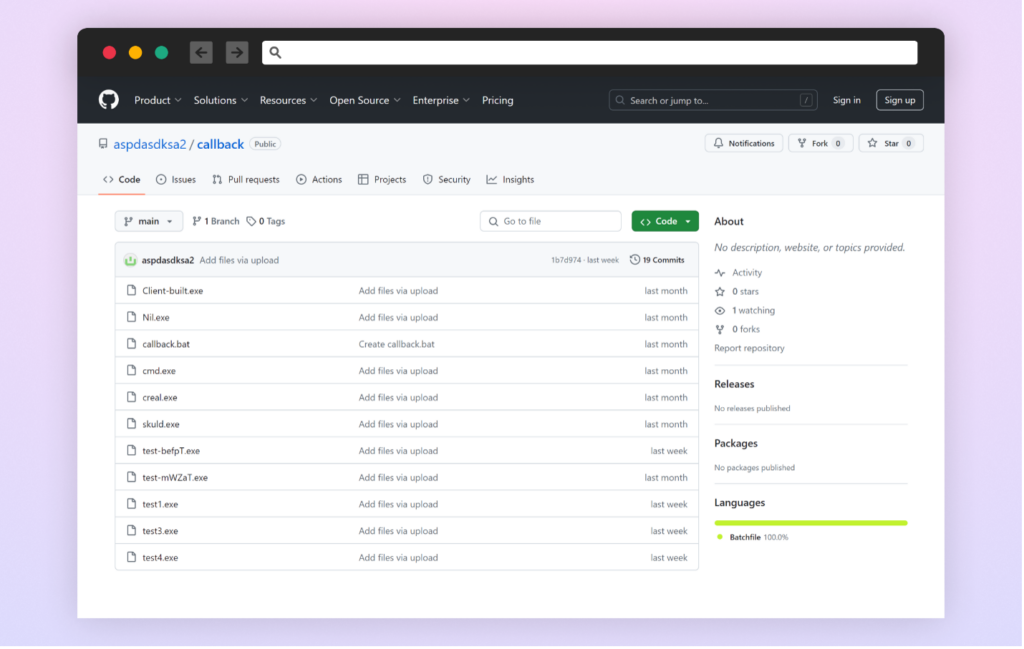Star the repository with Star button
Screen dimensions: 1024x649
891,144
